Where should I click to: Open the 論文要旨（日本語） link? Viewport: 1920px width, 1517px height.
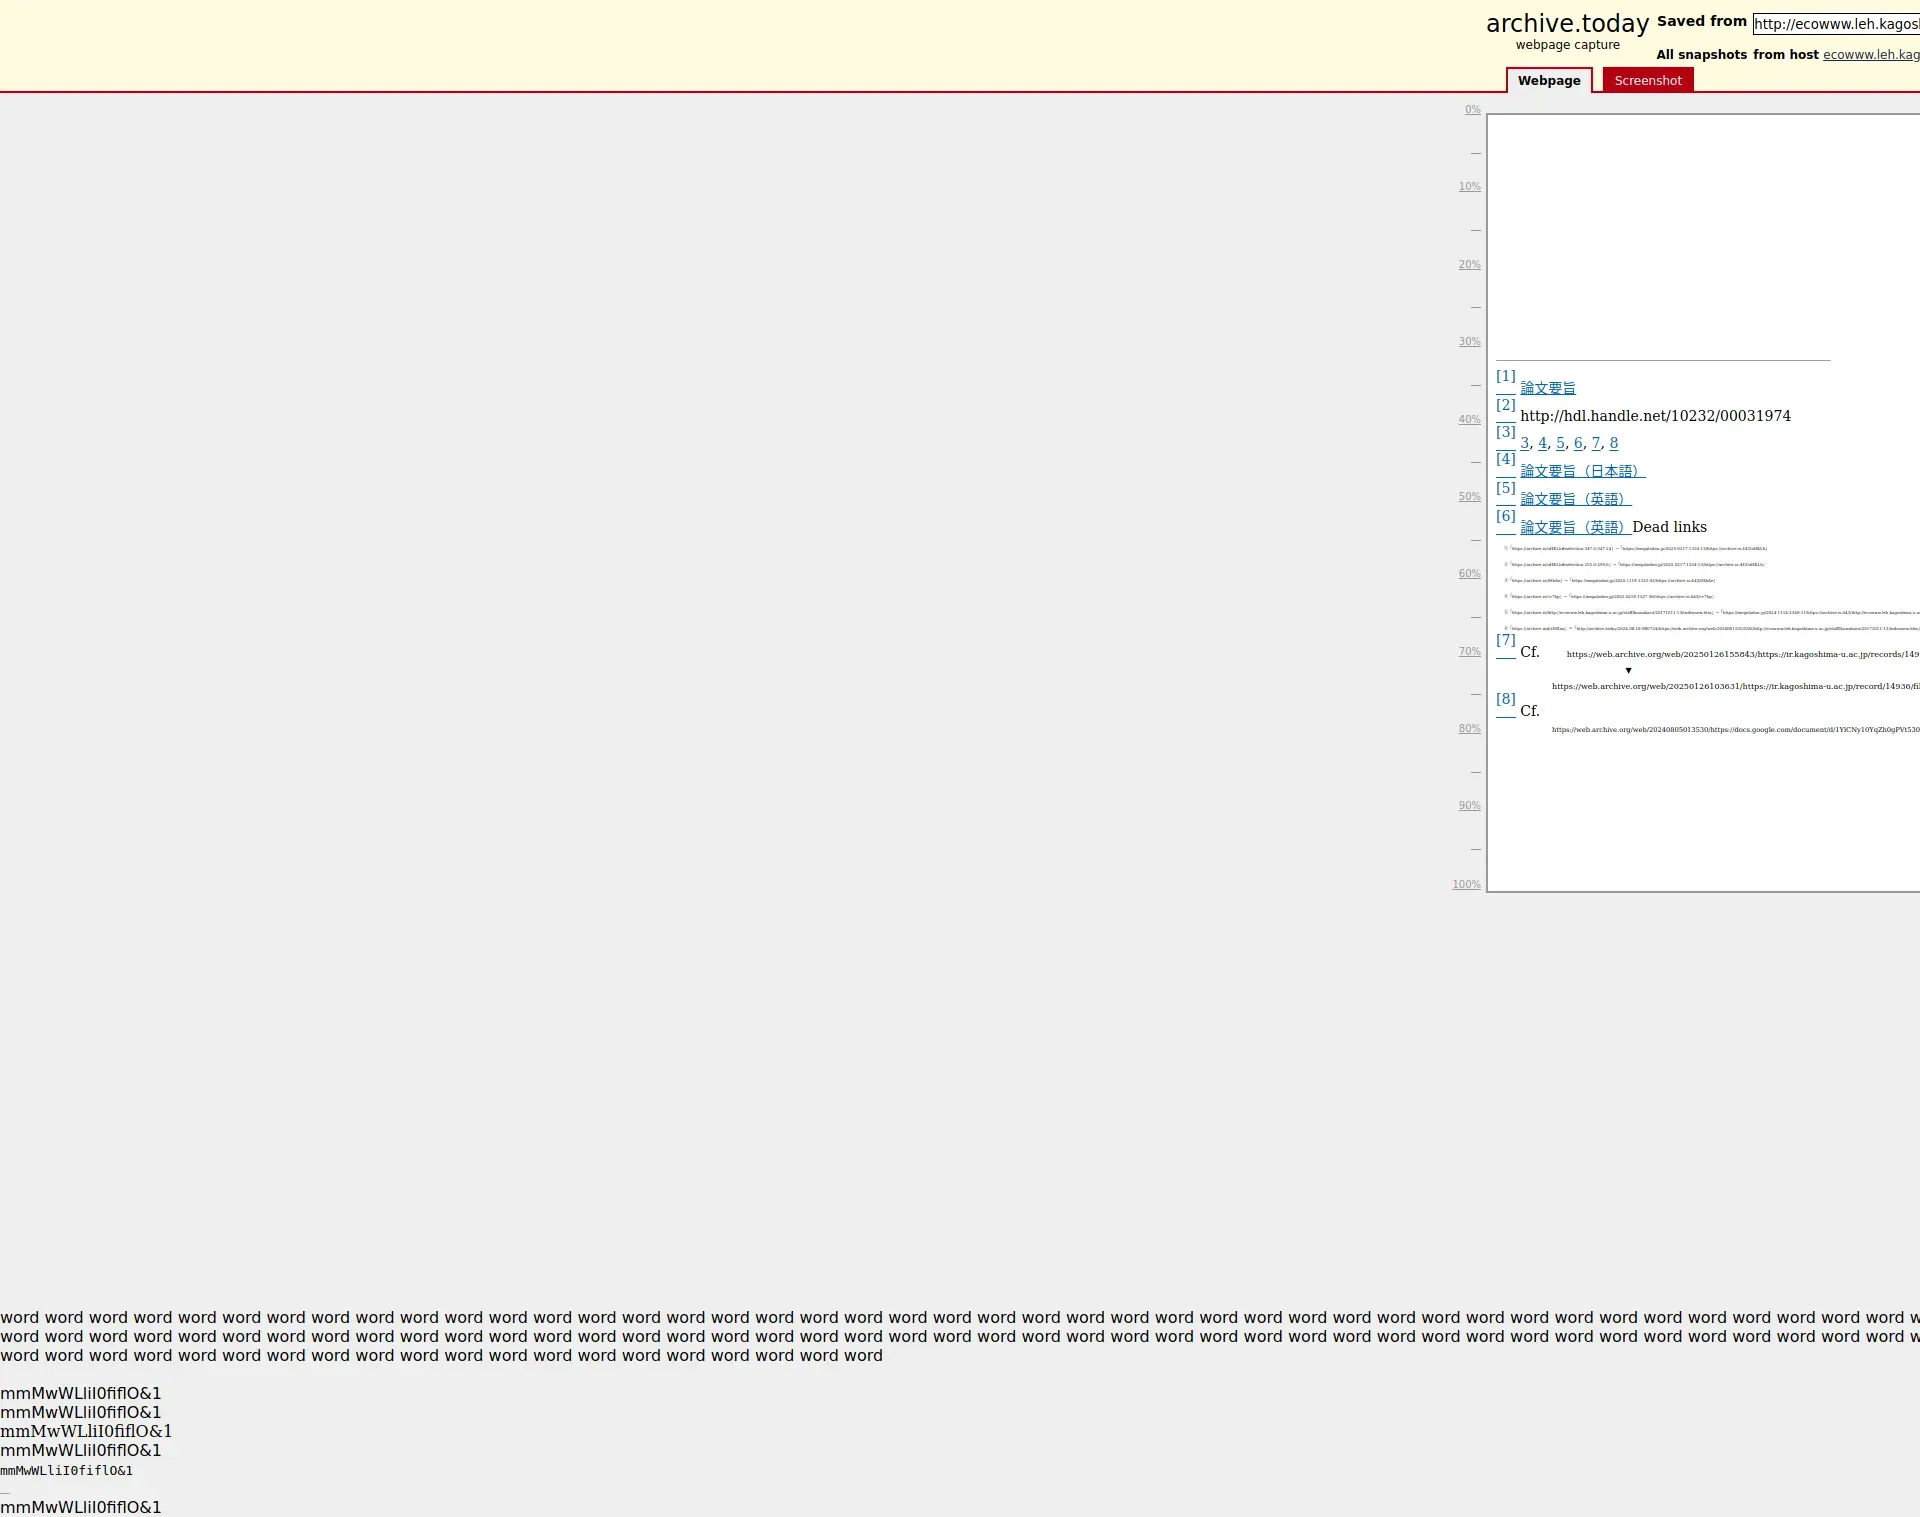(x=1582, y=471)
